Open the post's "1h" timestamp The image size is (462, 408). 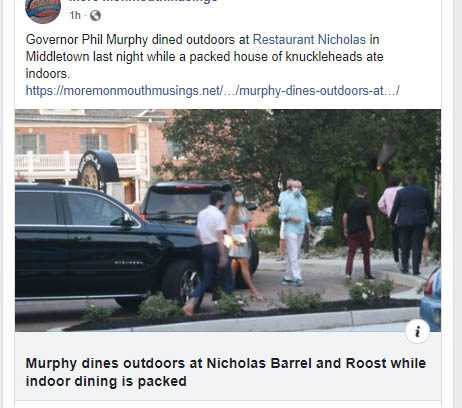click(x=75, y=15)
